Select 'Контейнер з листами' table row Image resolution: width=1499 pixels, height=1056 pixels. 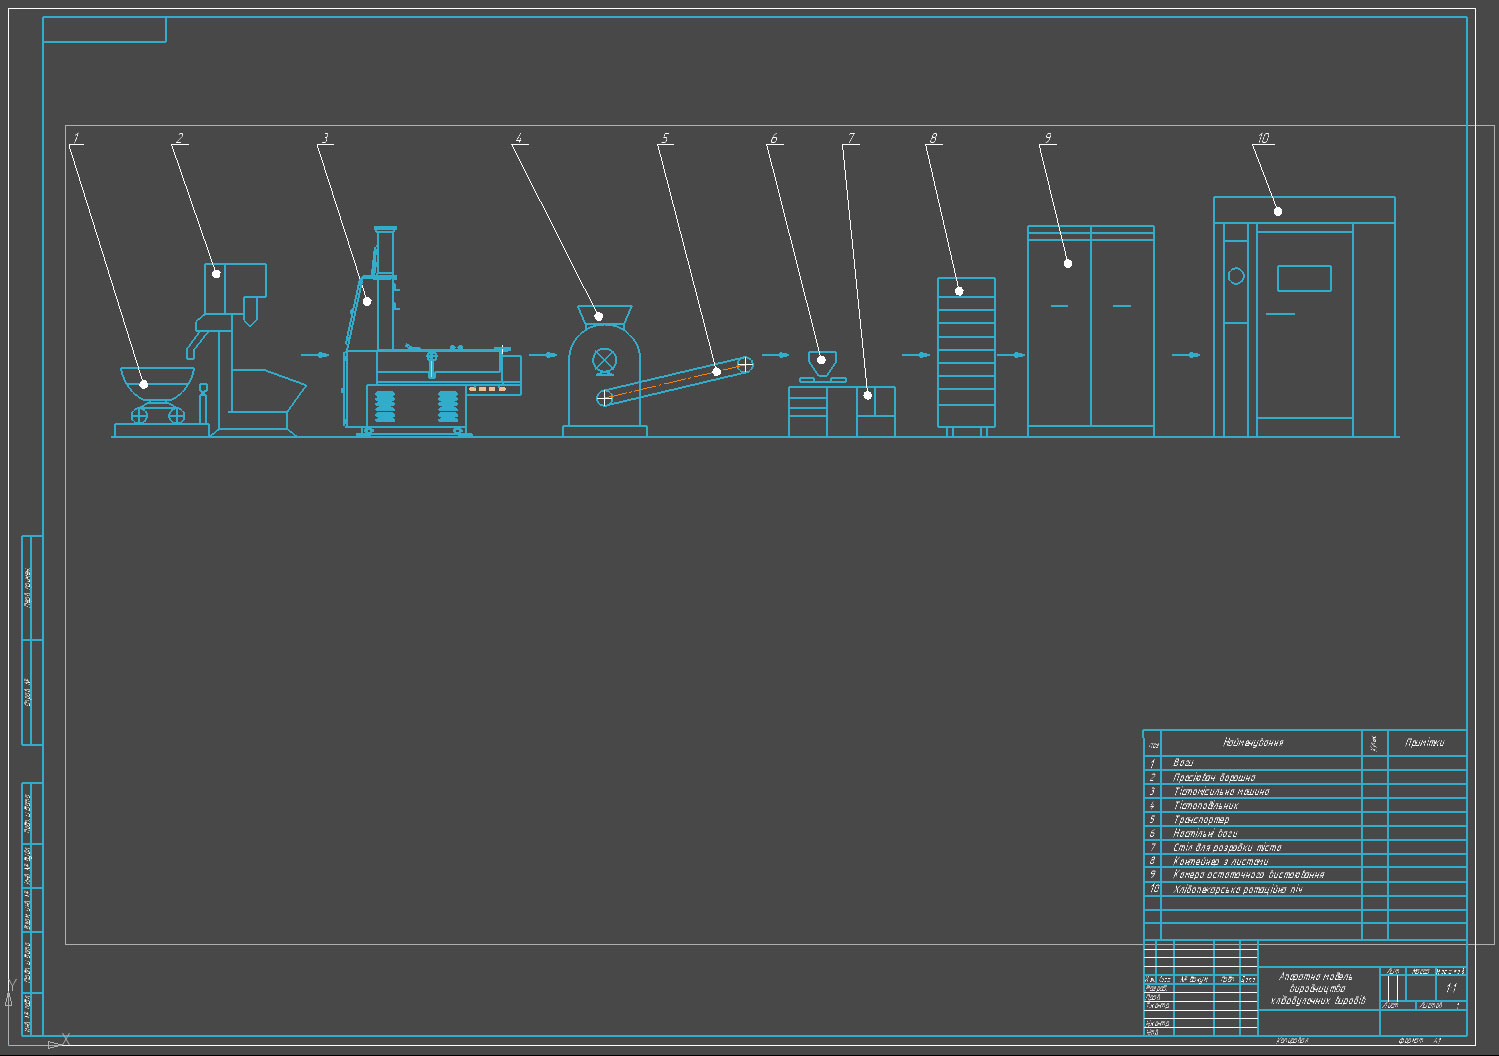coord(1221,861)
